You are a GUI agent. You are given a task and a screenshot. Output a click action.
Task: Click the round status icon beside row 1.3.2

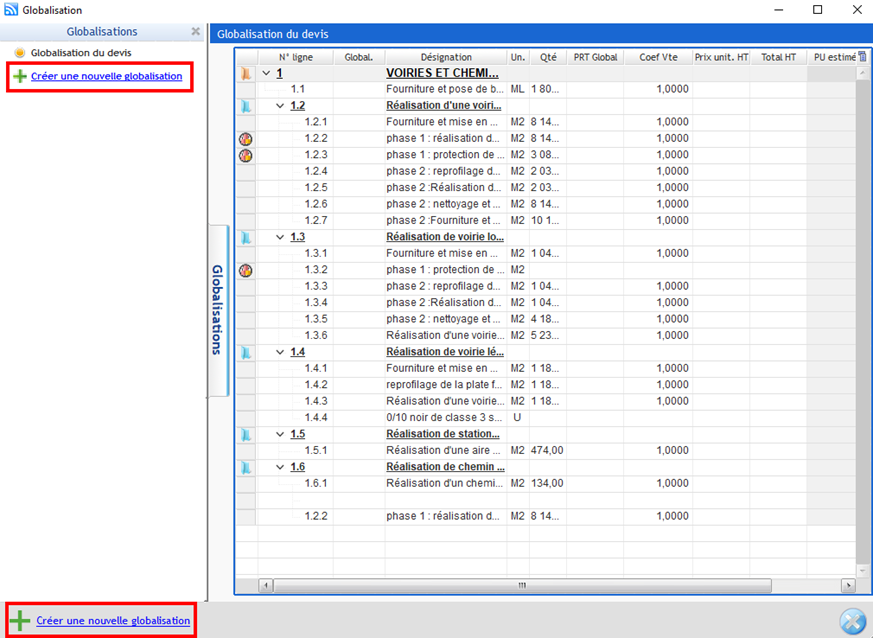(245, 270)
